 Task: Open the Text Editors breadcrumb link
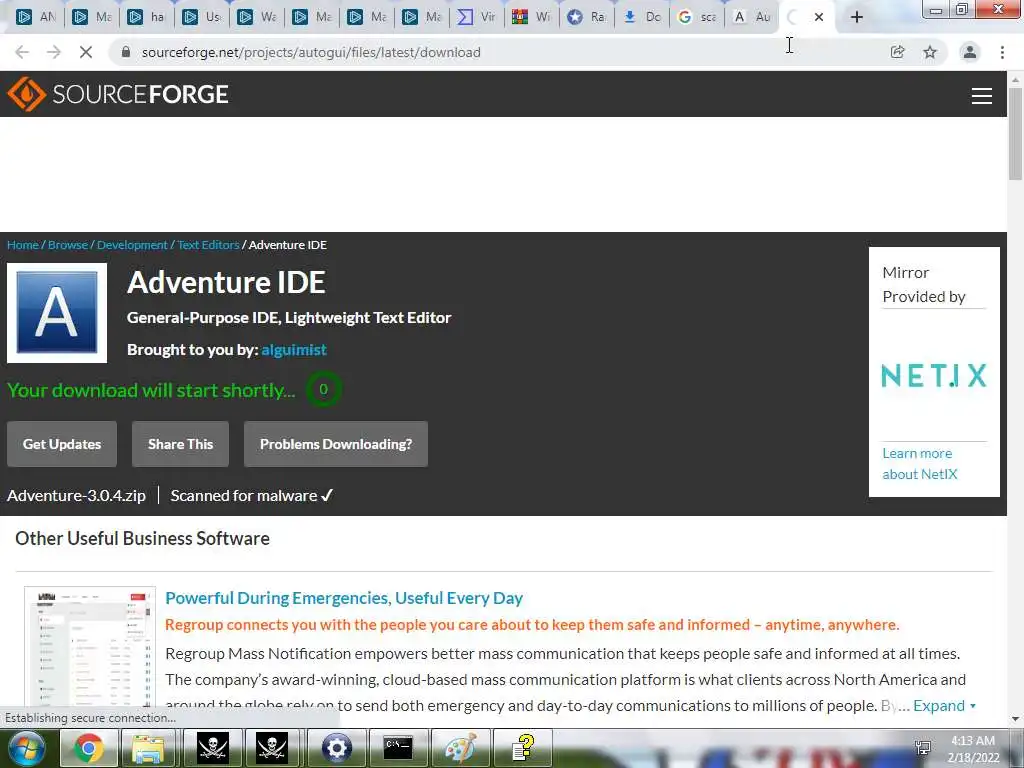click(x=208, y=245)
